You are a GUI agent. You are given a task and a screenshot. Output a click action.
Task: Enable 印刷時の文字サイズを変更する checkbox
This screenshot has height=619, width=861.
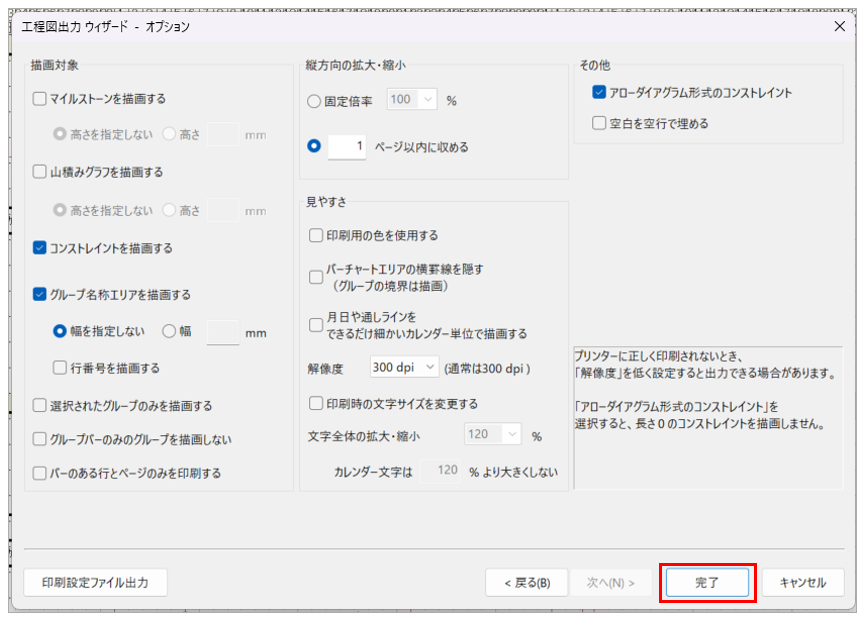316,404
